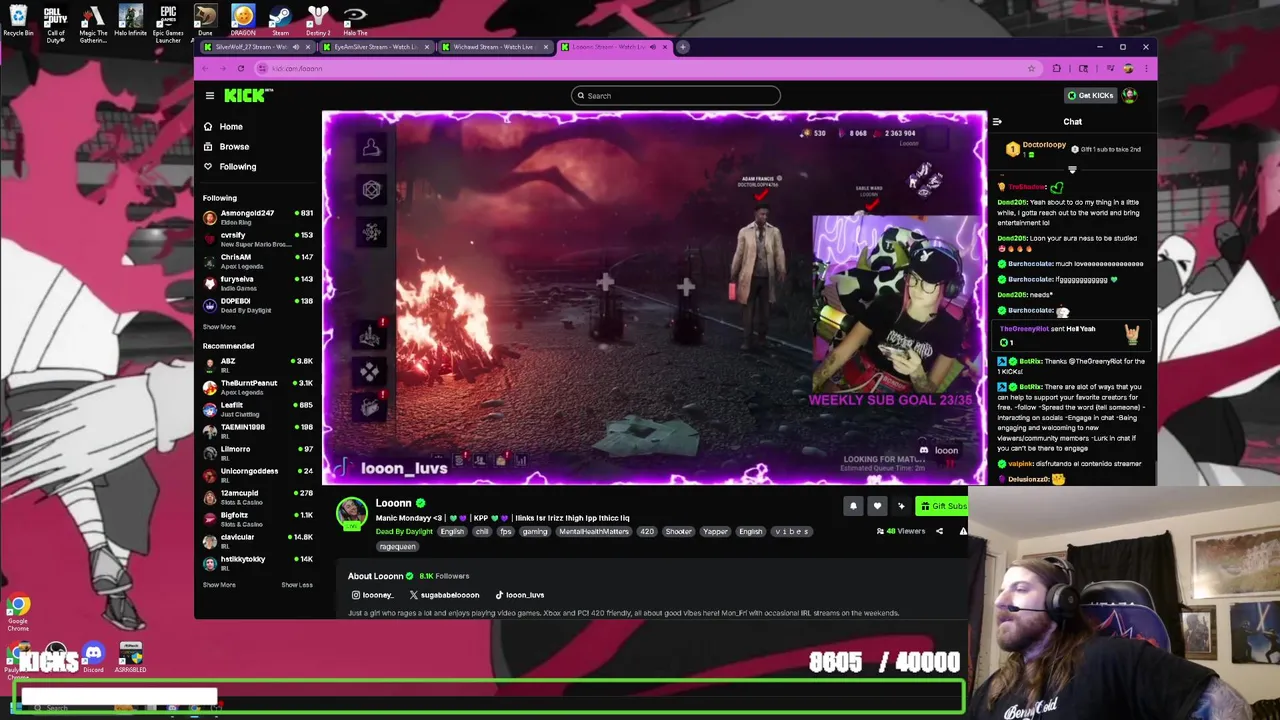This screenshot has width=1280, height=720.
Task: Toggle notification bell for Looonn
Action: click(x=853, y=506)
